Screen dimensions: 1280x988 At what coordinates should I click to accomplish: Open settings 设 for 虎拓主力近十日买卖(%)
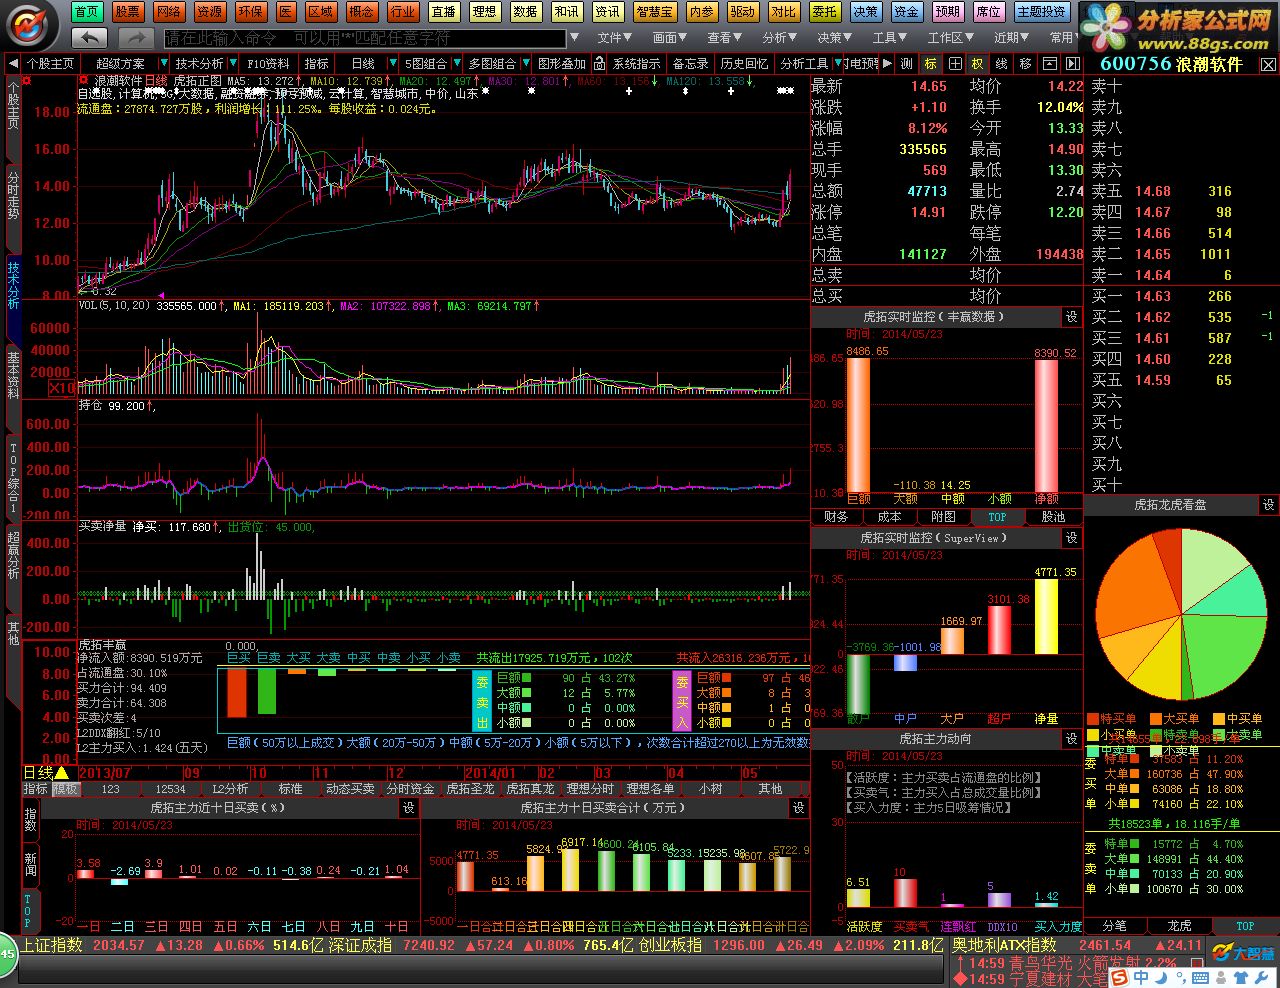(408, 808)
